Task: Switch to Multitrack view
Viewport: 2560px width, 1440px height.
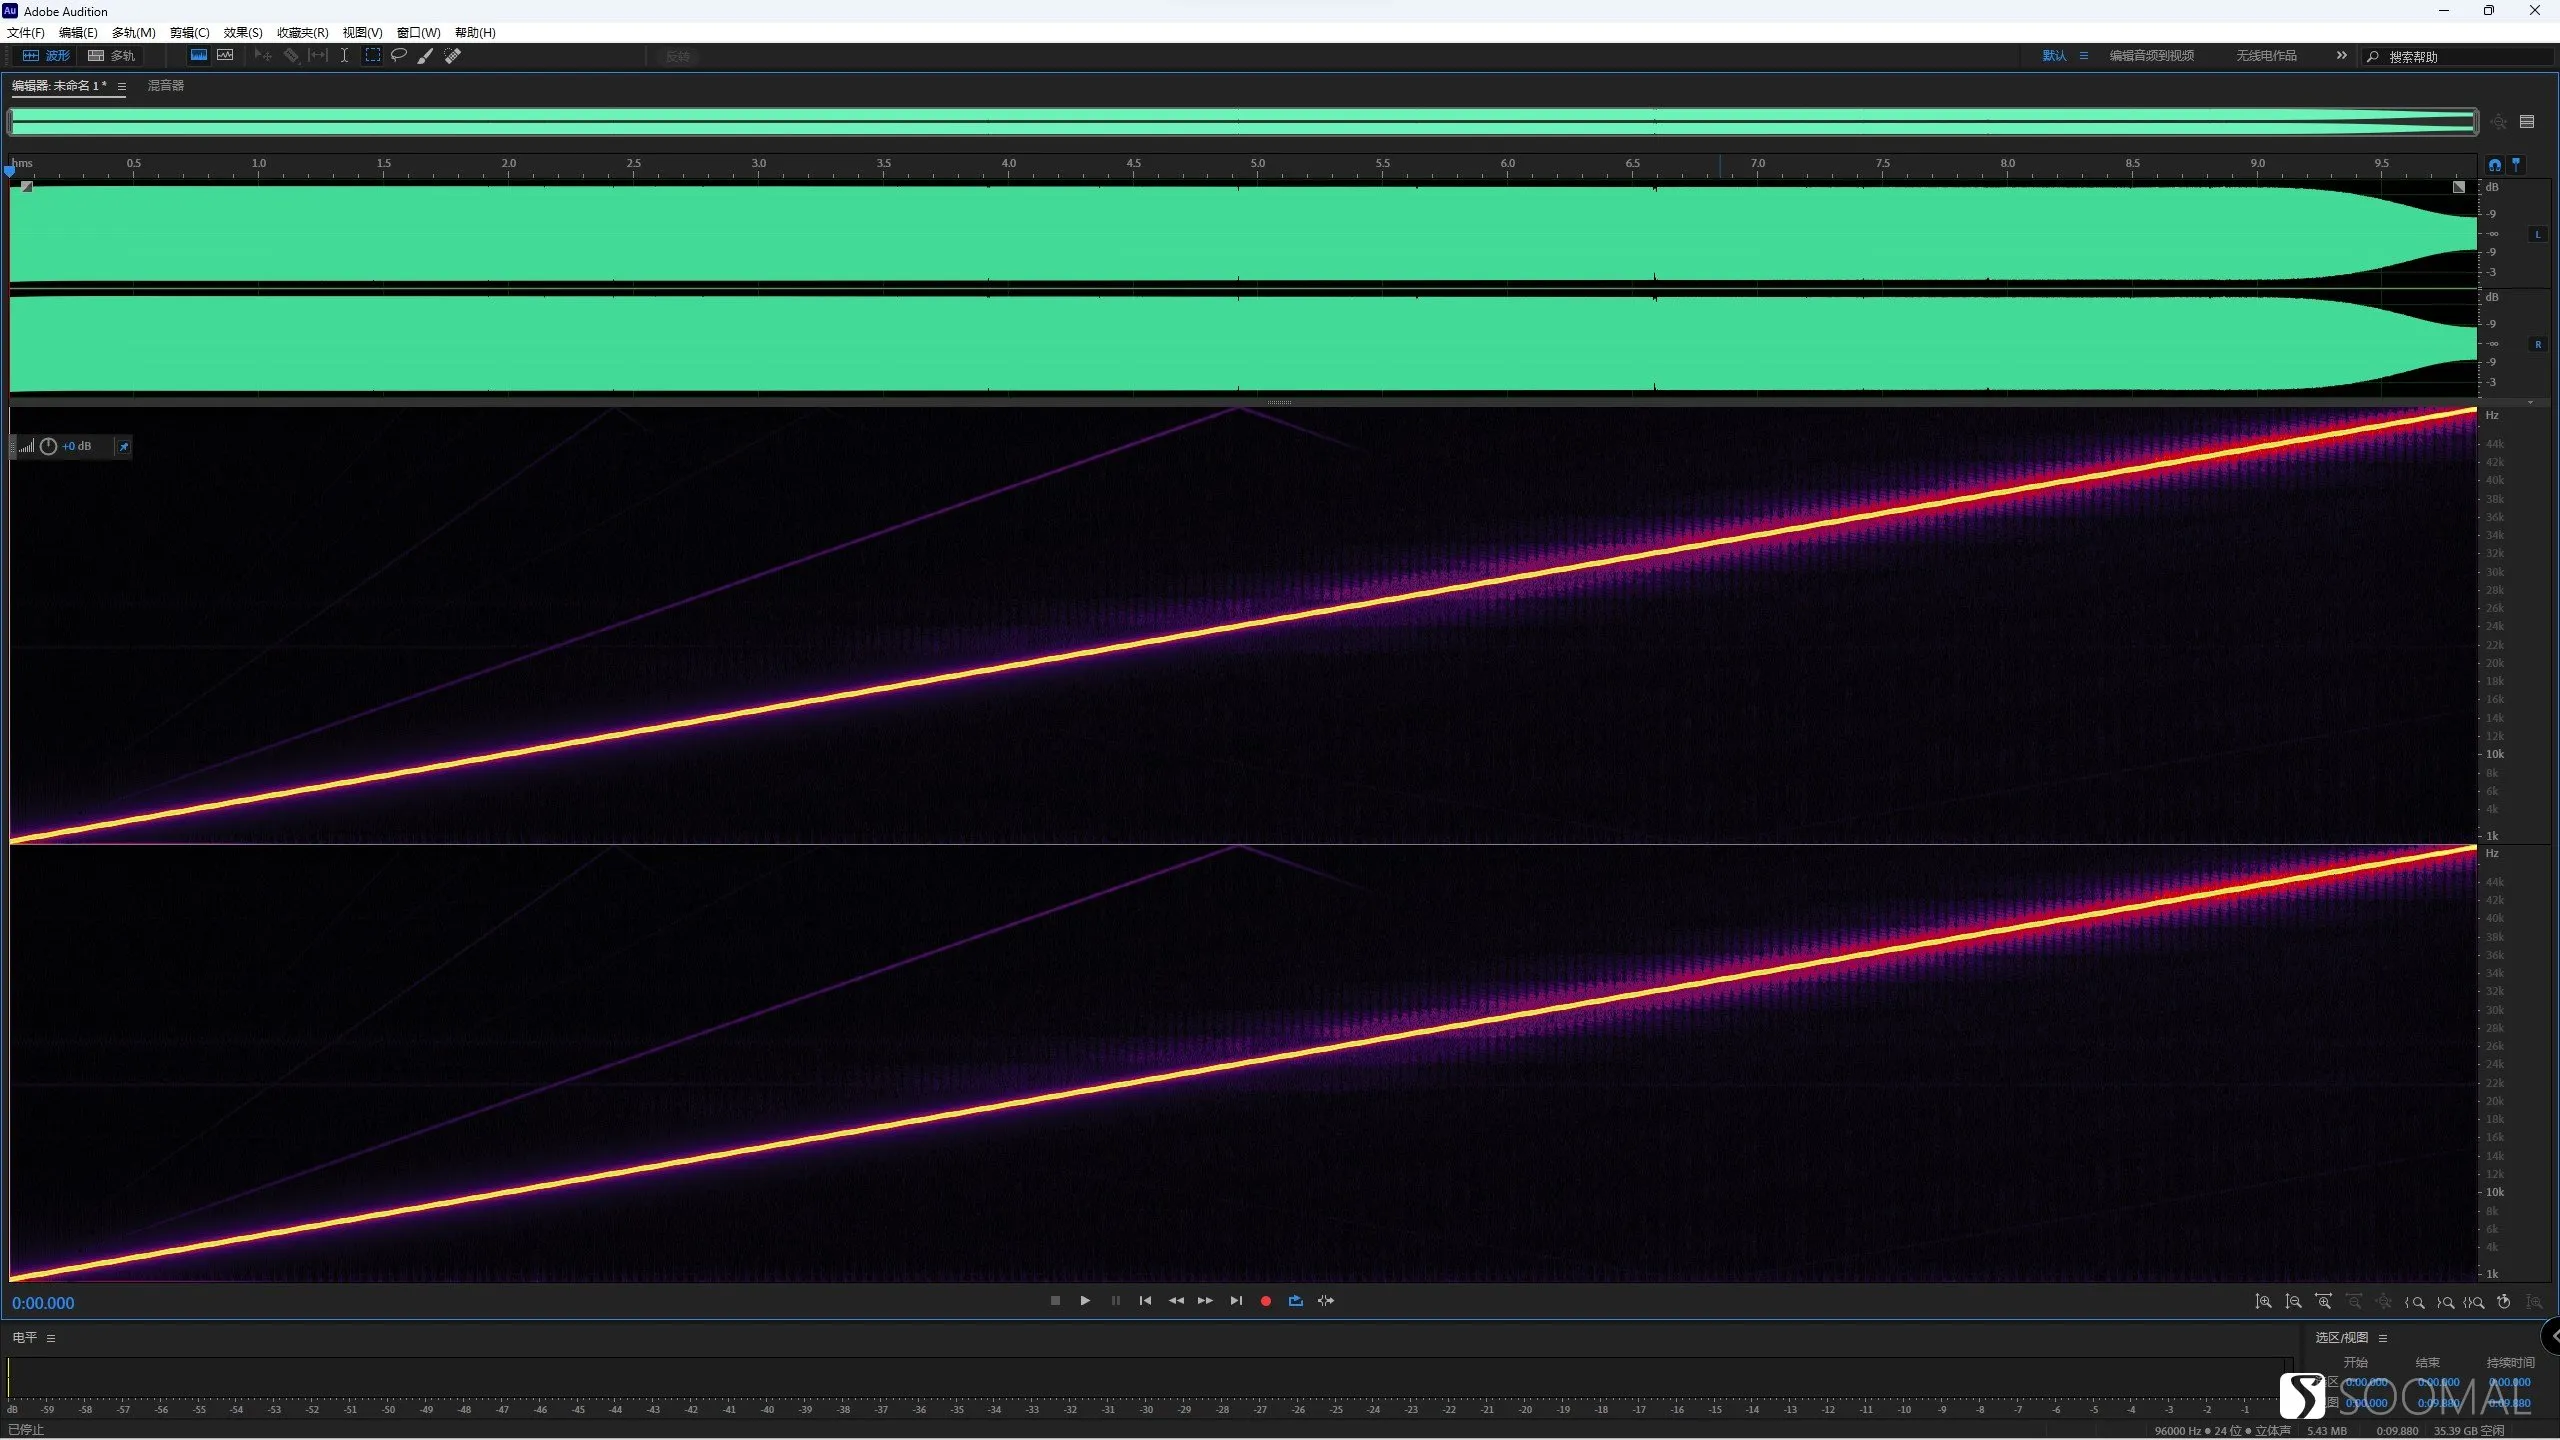Action: coord(111,56)
